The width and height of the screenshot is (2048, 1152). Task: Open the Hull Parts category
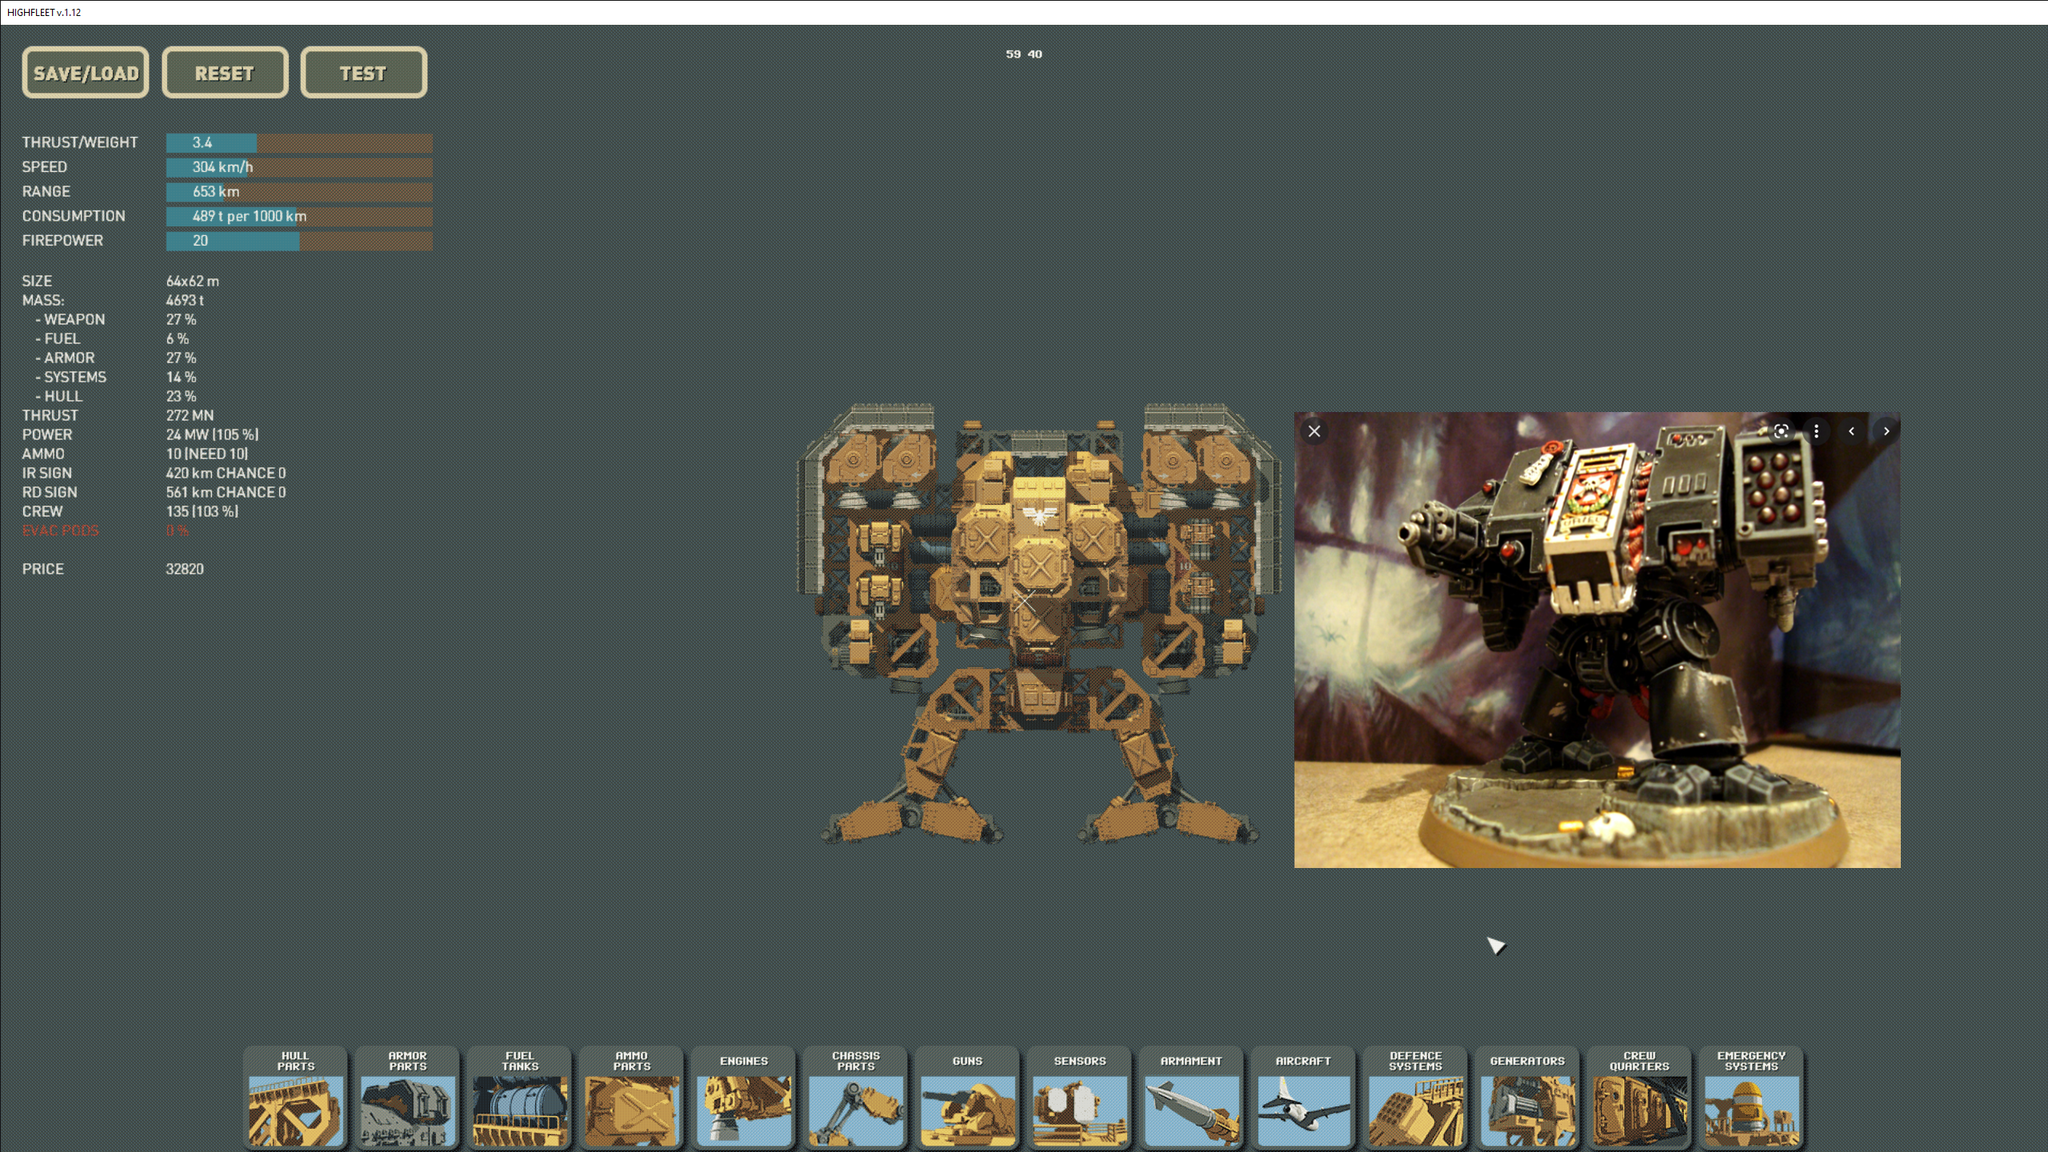click(296, 1097)
